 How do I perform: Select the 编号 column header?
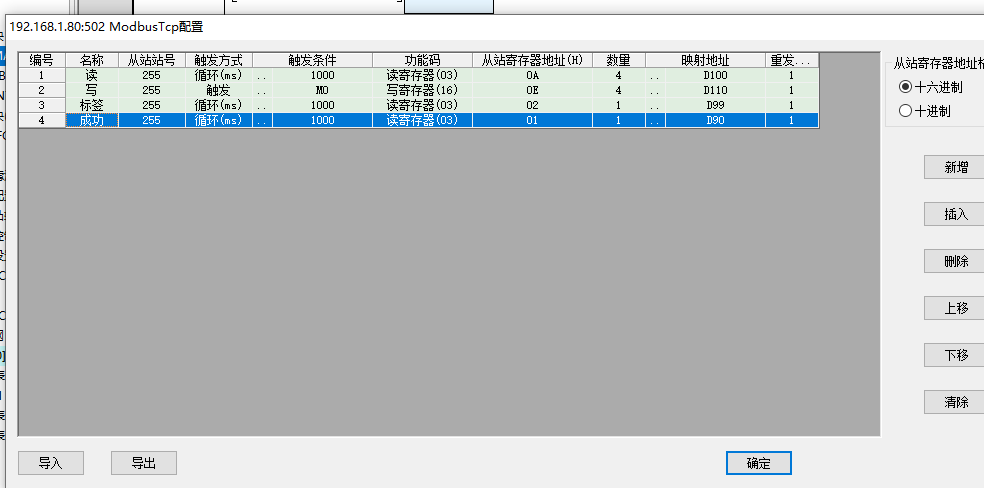pos(42,60)
